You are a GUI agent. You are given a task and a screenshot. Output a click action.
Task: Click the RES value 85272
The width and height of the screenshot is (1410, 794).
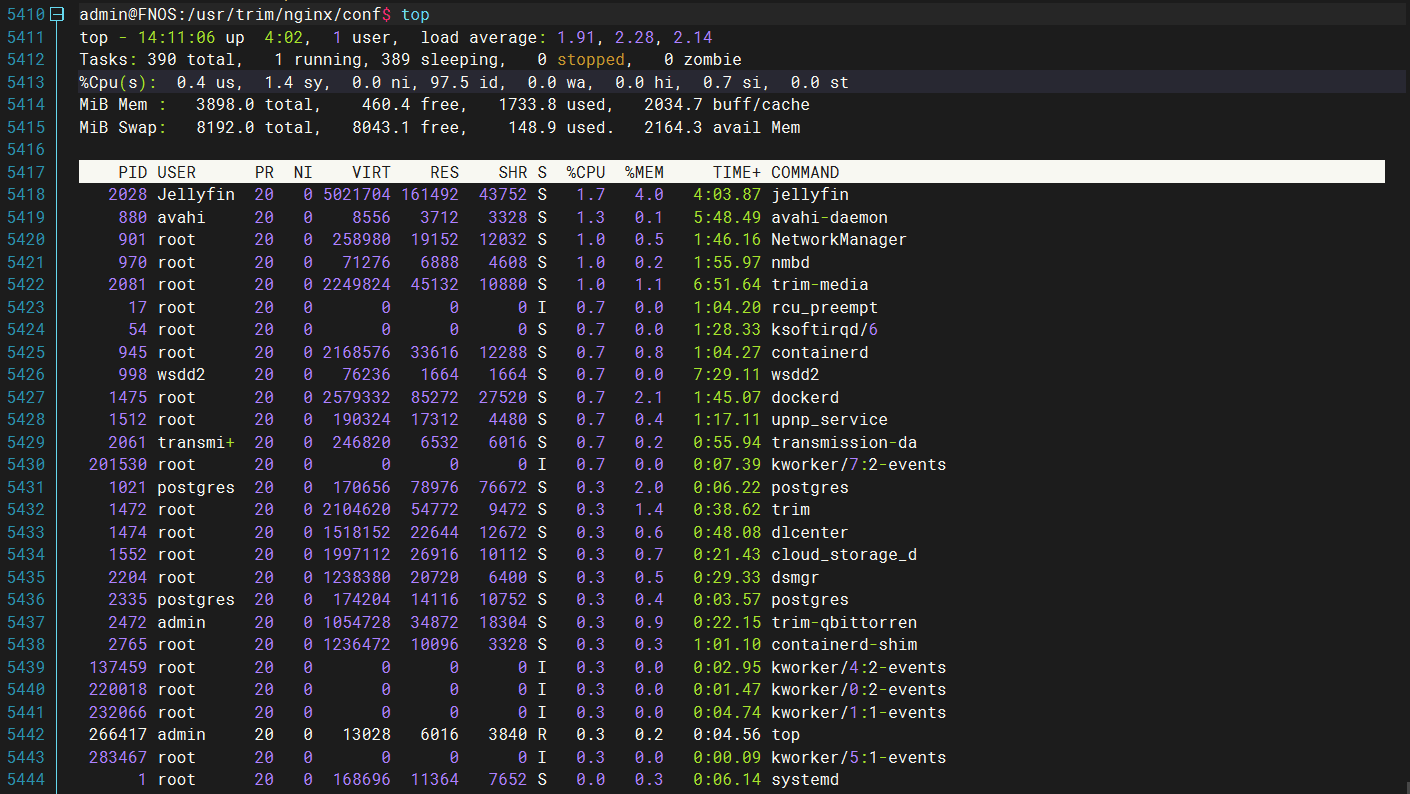point(435,397)
